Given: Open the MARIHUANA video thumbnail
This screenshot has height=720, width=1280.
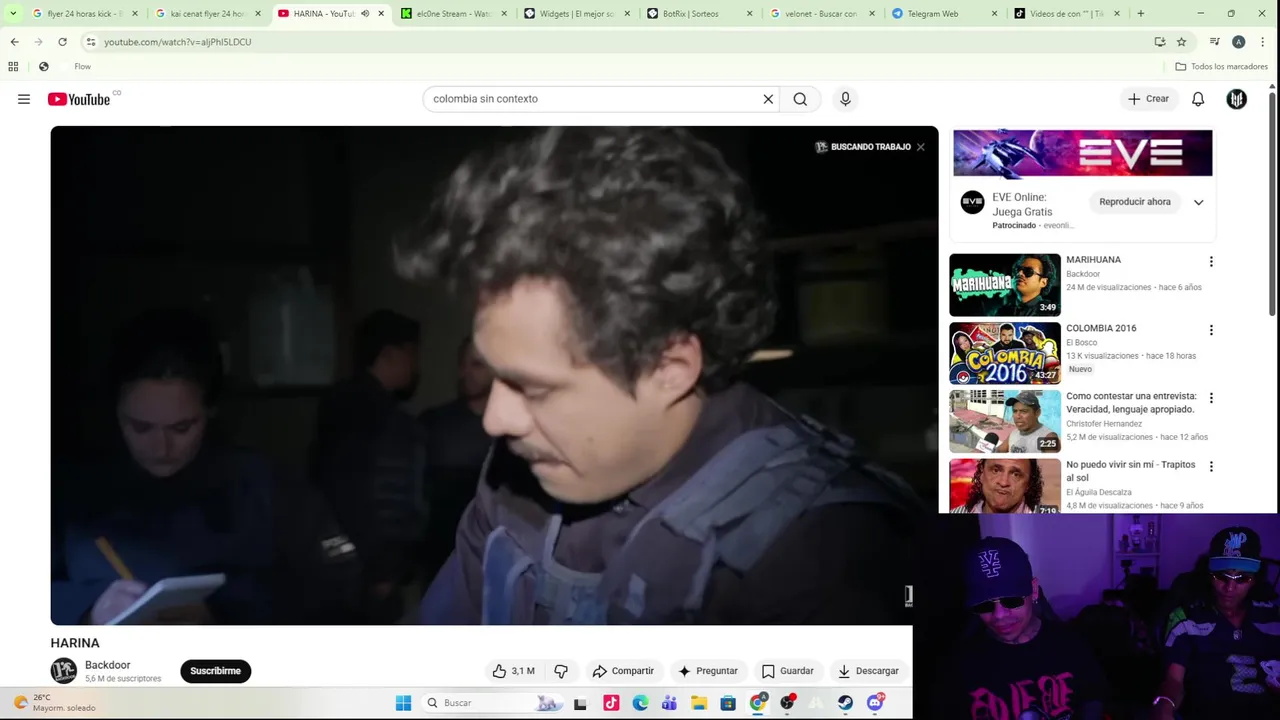Looking at the screenshot, I should pos(1005,285).
